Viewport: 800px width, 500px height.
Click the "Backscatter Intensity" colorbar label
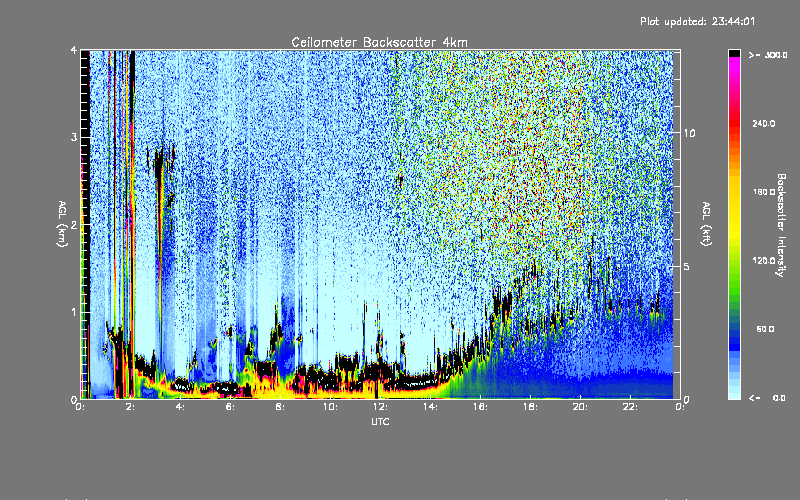tap(781, 225)
